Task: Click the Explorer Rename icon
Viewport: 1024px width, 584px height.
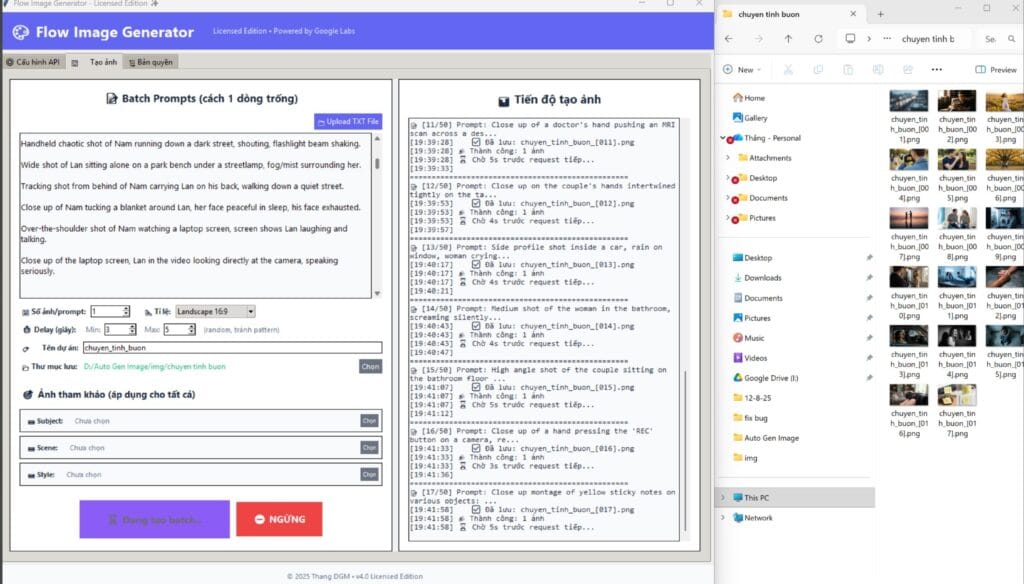Action: [878, 69]
